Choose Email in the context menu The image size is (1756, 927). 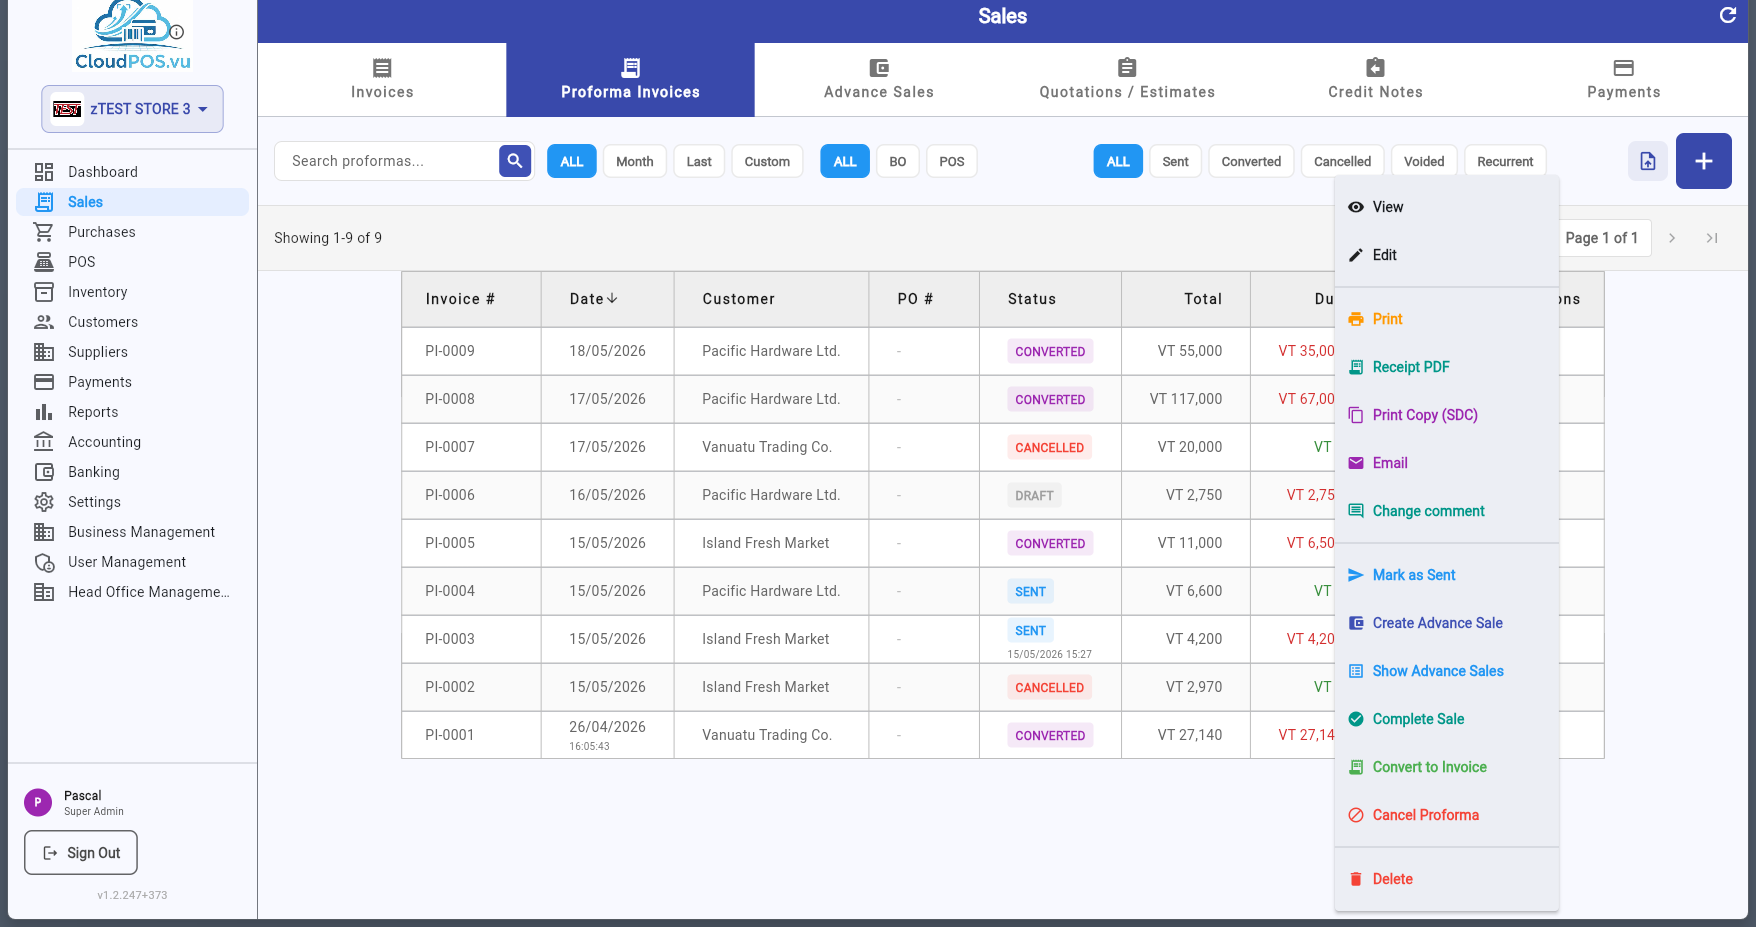(1446, 463)
